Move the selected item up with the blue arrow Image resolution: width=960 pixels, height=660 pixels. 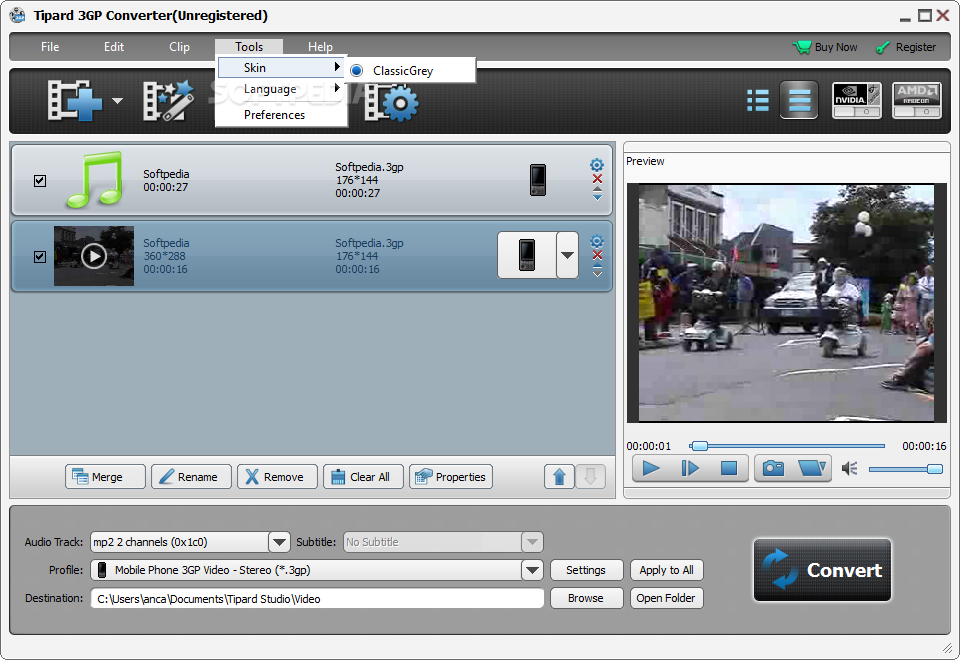point(559,477)
